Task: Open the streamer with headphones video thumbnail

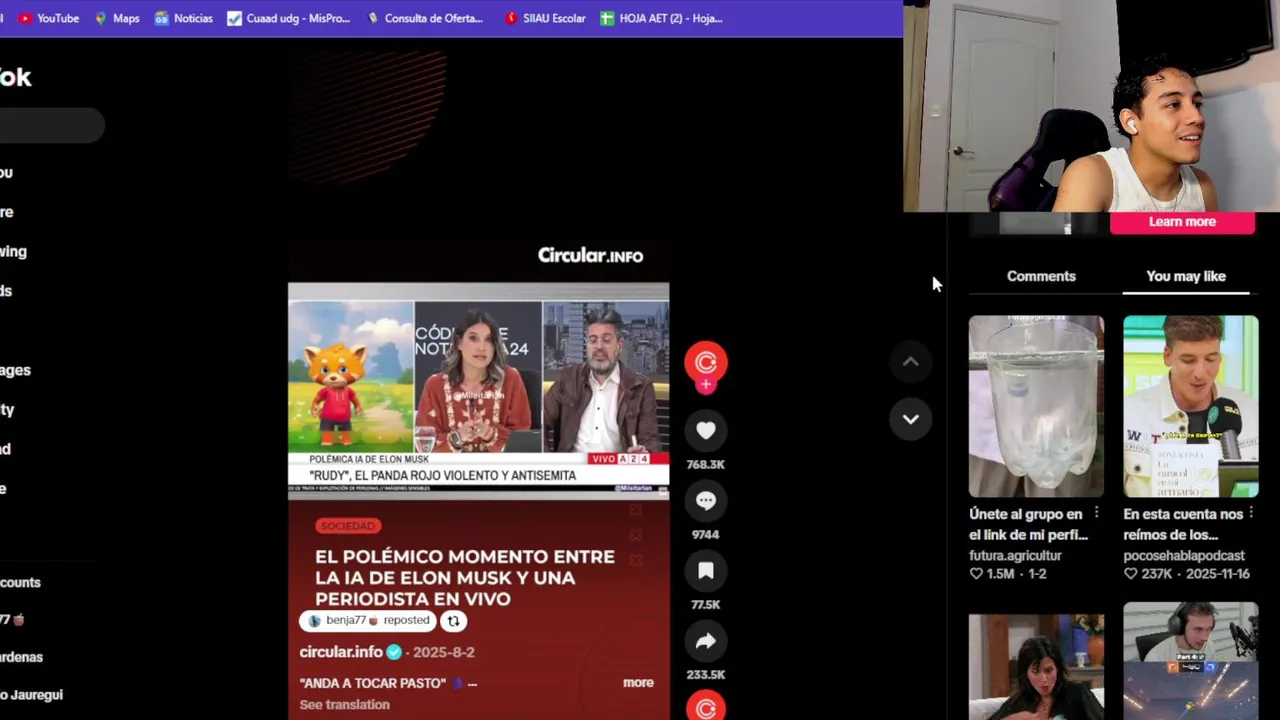Action: 1191,661
